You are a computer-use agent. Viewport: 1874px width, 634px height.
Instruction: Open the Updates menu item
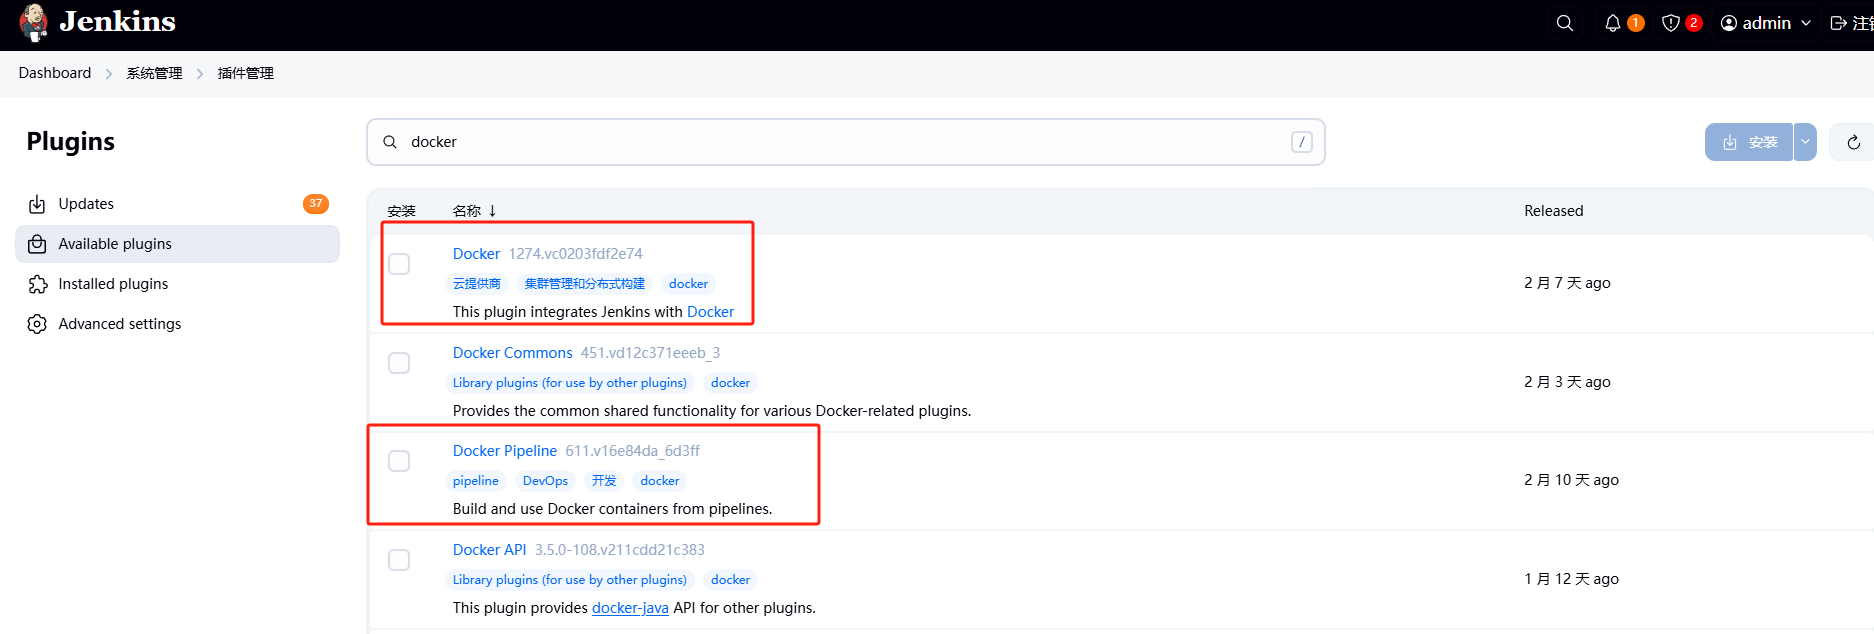177,204
